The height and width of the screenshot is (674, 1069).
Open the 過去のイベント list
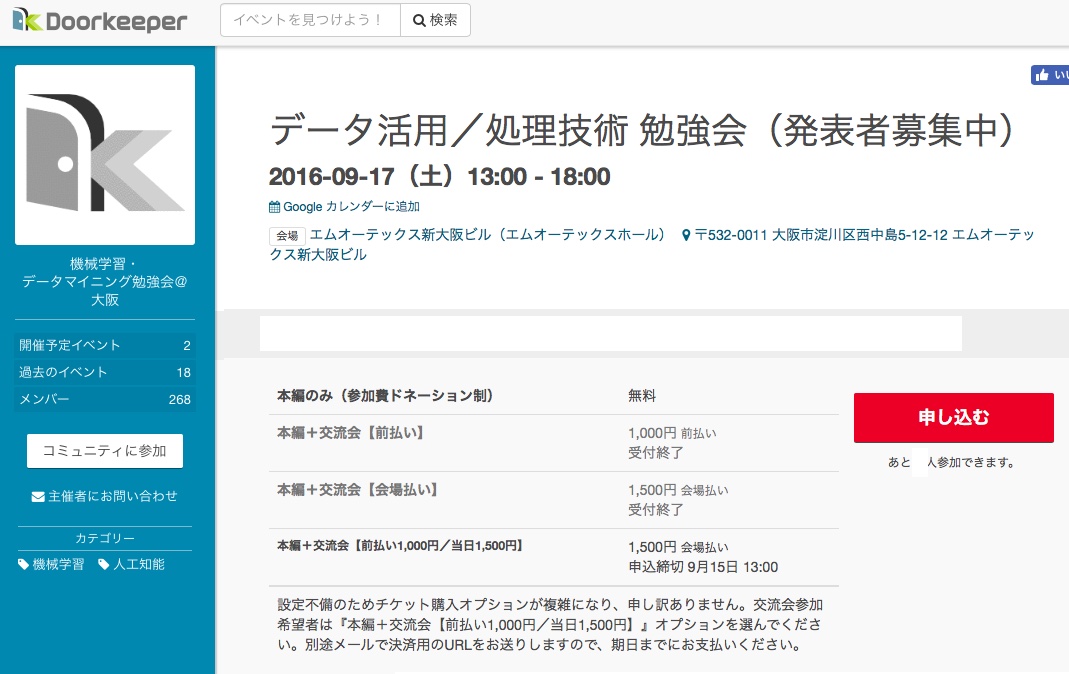pyautogui.click(x=105, y=372)
